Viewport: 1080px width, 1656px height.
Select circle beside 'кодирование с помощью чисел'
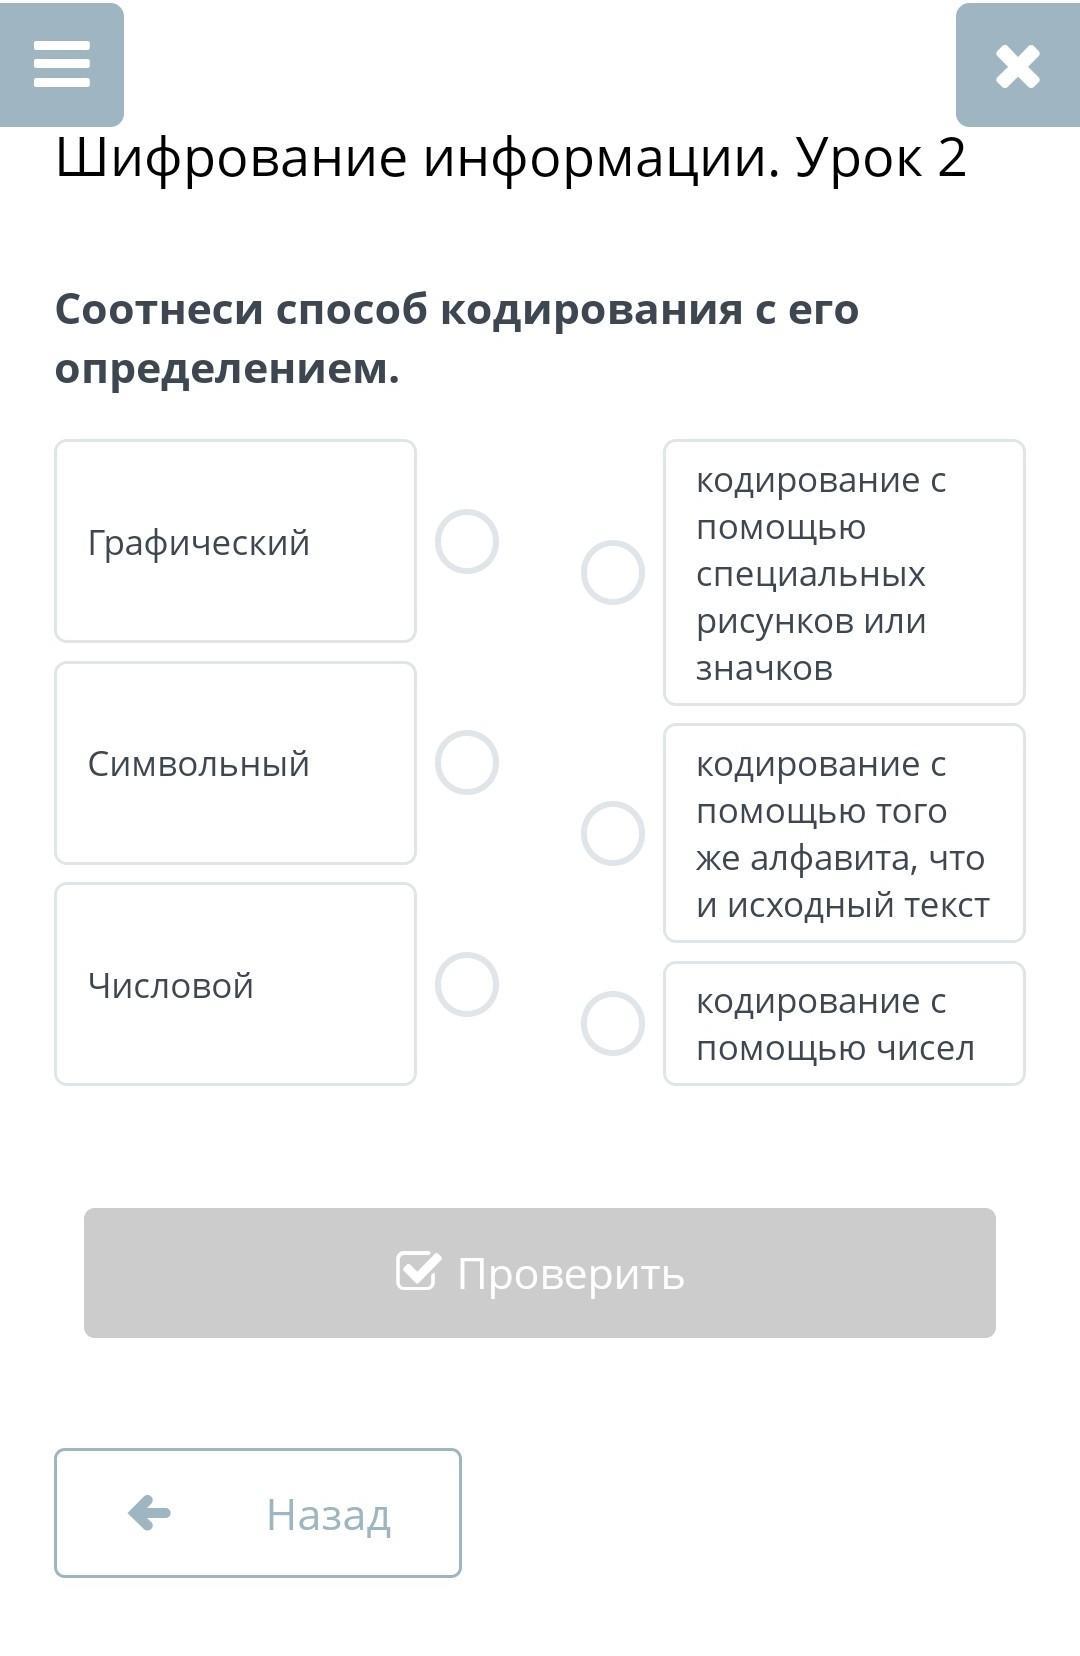pyautogui.click(x=613, y=1023)
